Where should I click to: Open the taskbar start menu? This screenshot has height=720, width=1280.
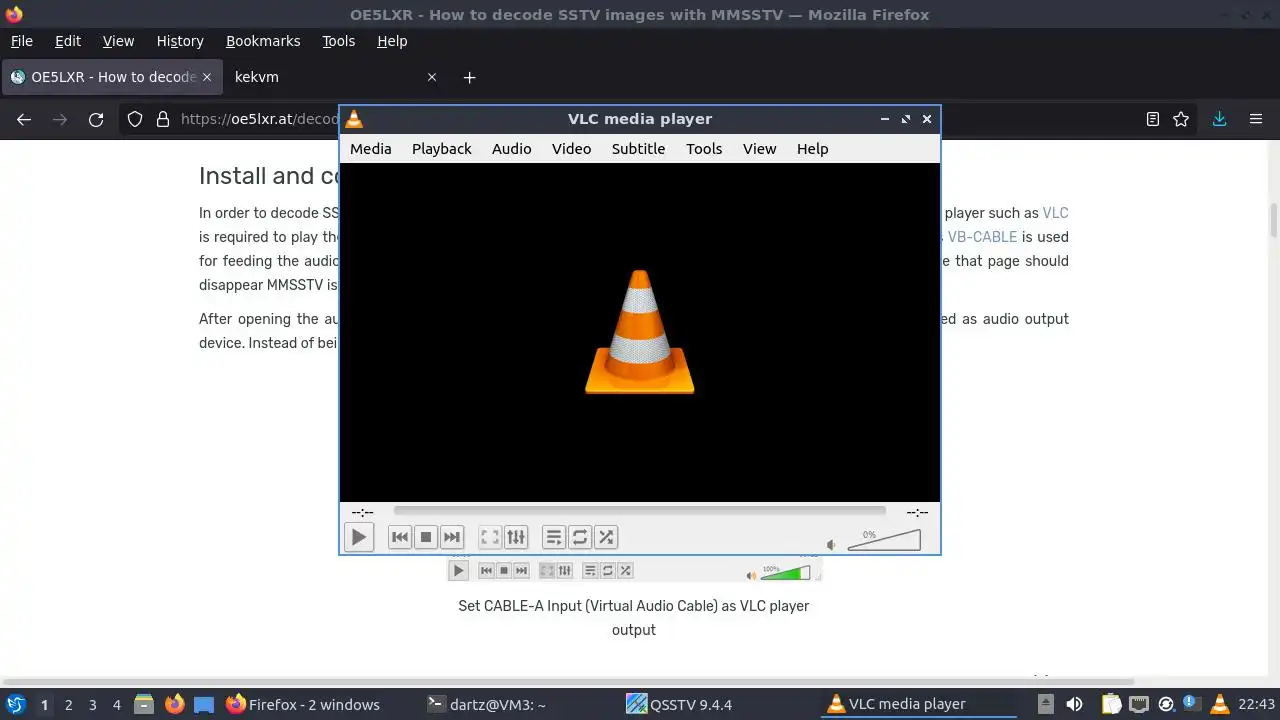15,704
